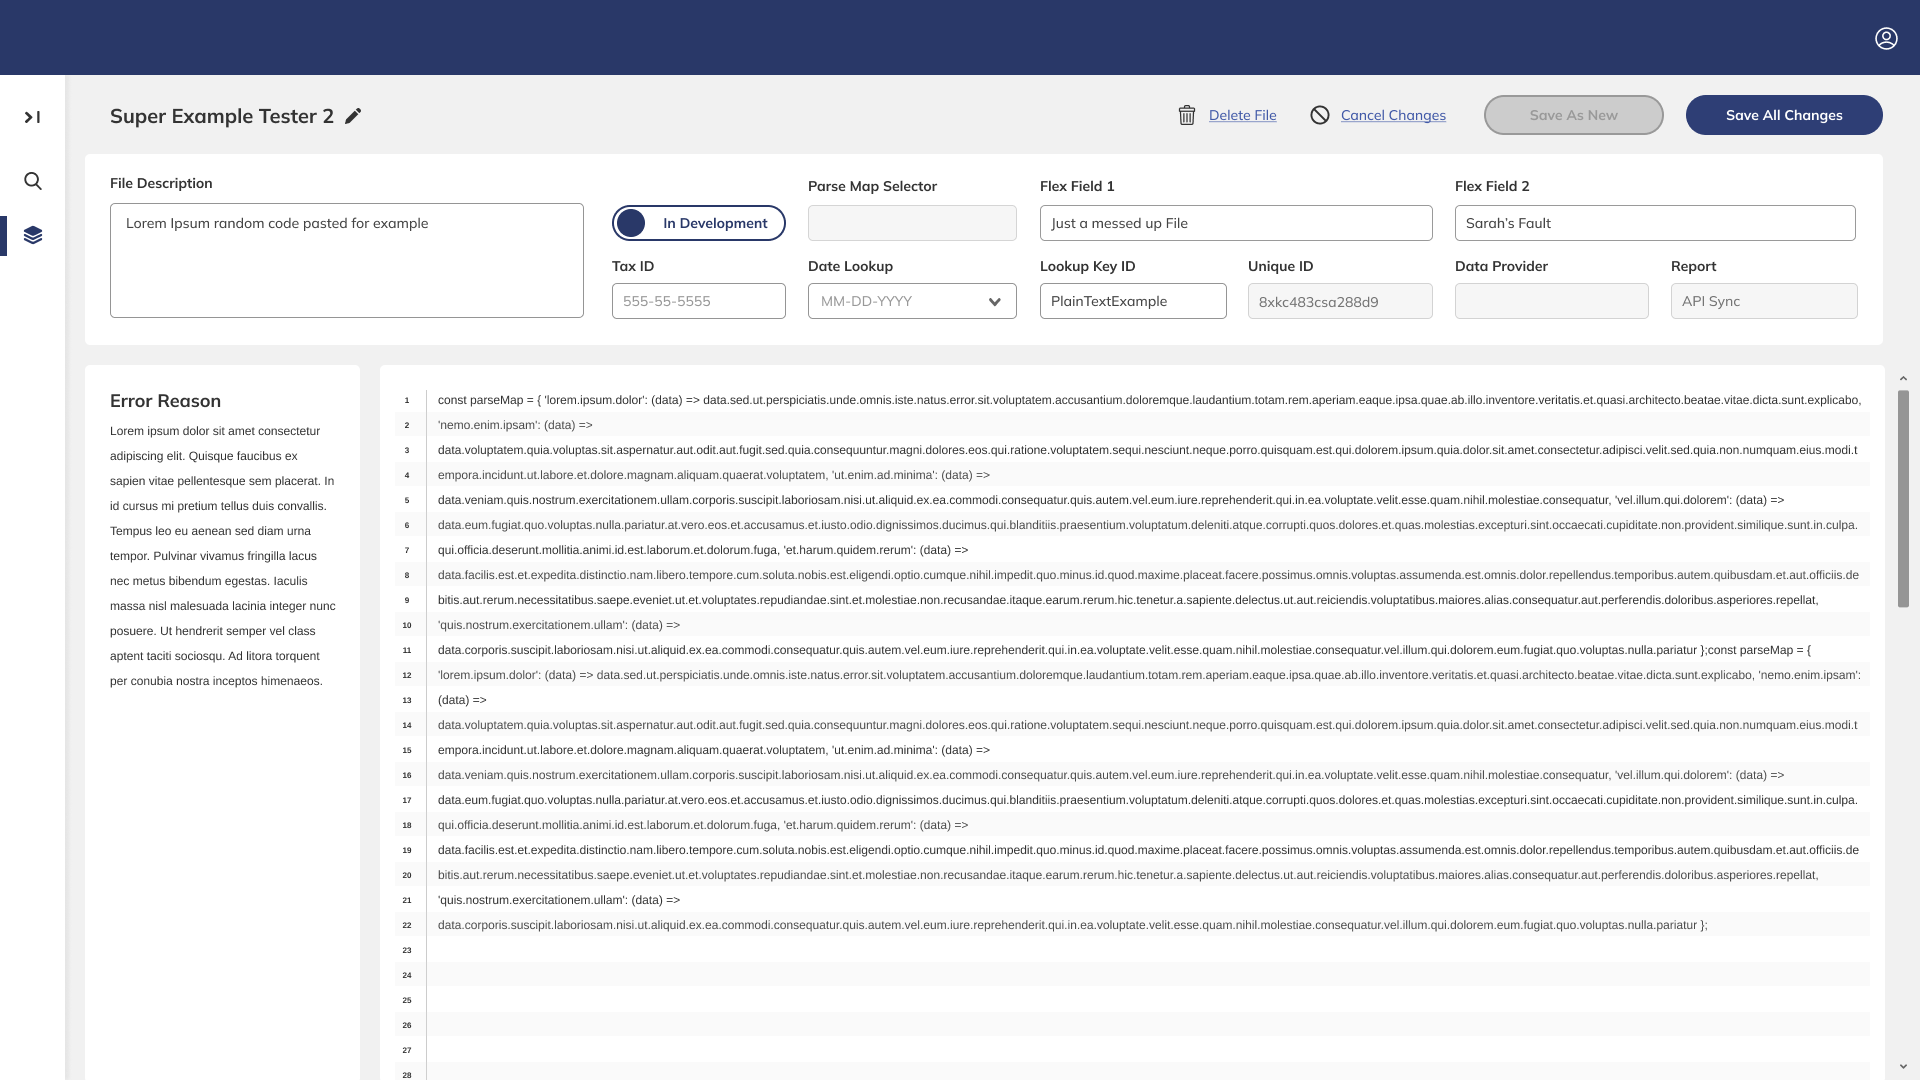Click the trash can delete icon
The image size is (1920, 1080).
(x=1187, y=115)
